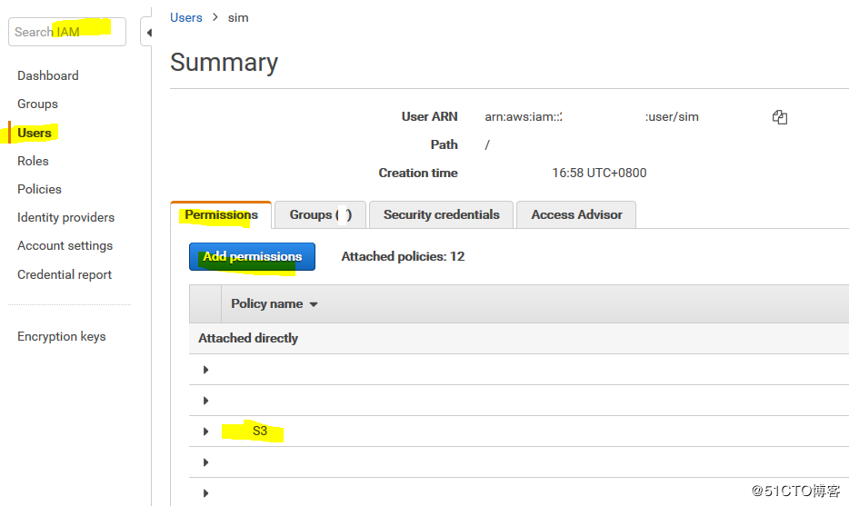Expand the first attached policy row
849x506 pixels.
[x=206, y=370]
